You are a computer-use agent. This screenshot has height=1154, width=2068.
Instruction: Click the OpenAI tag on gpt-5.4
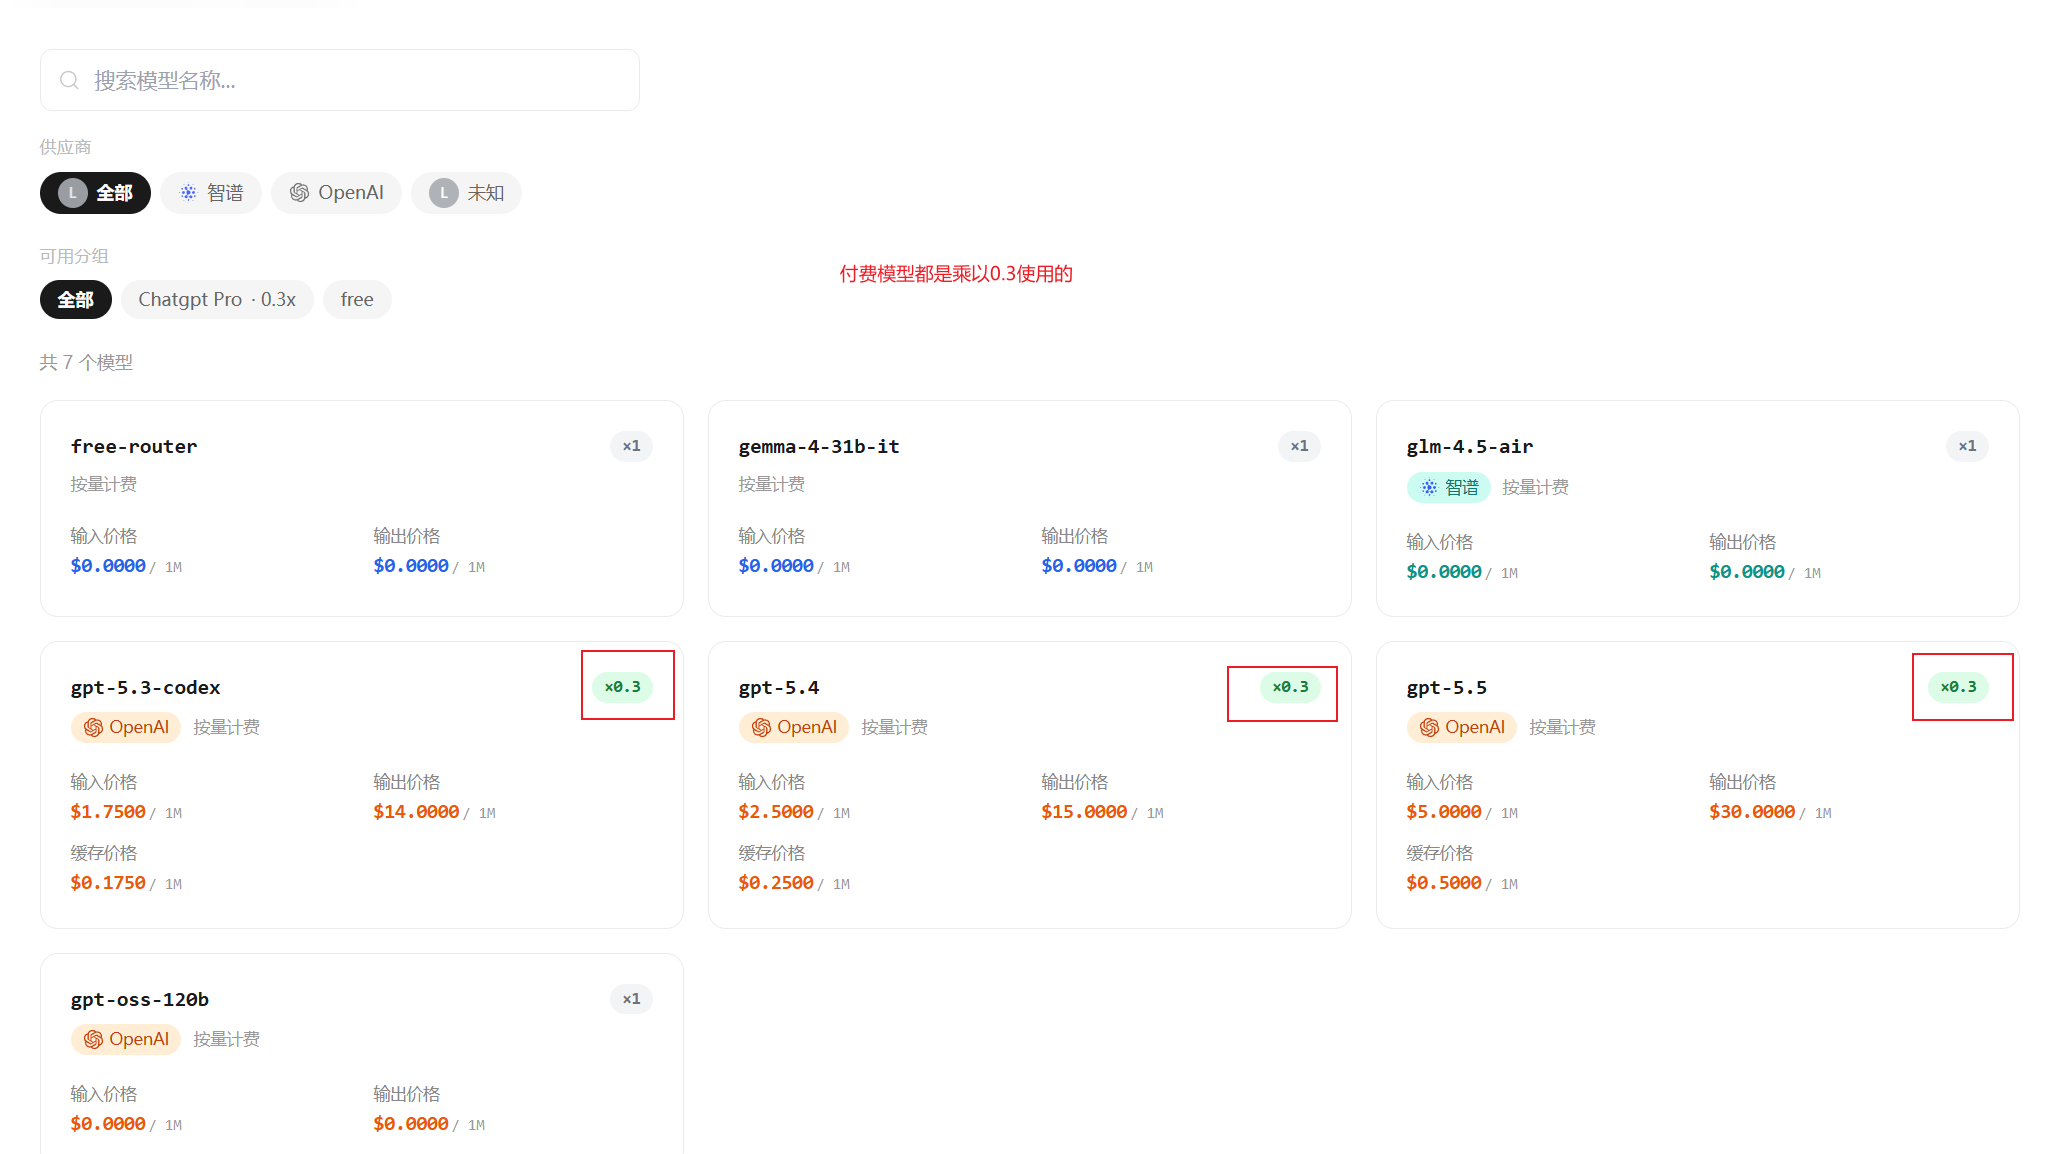tap(794, 727)
